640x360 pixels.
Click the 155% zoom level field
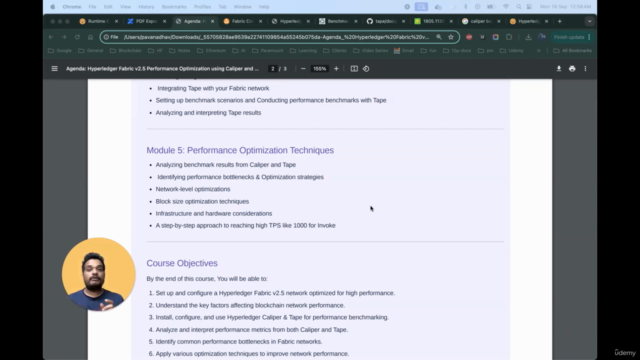319,69
